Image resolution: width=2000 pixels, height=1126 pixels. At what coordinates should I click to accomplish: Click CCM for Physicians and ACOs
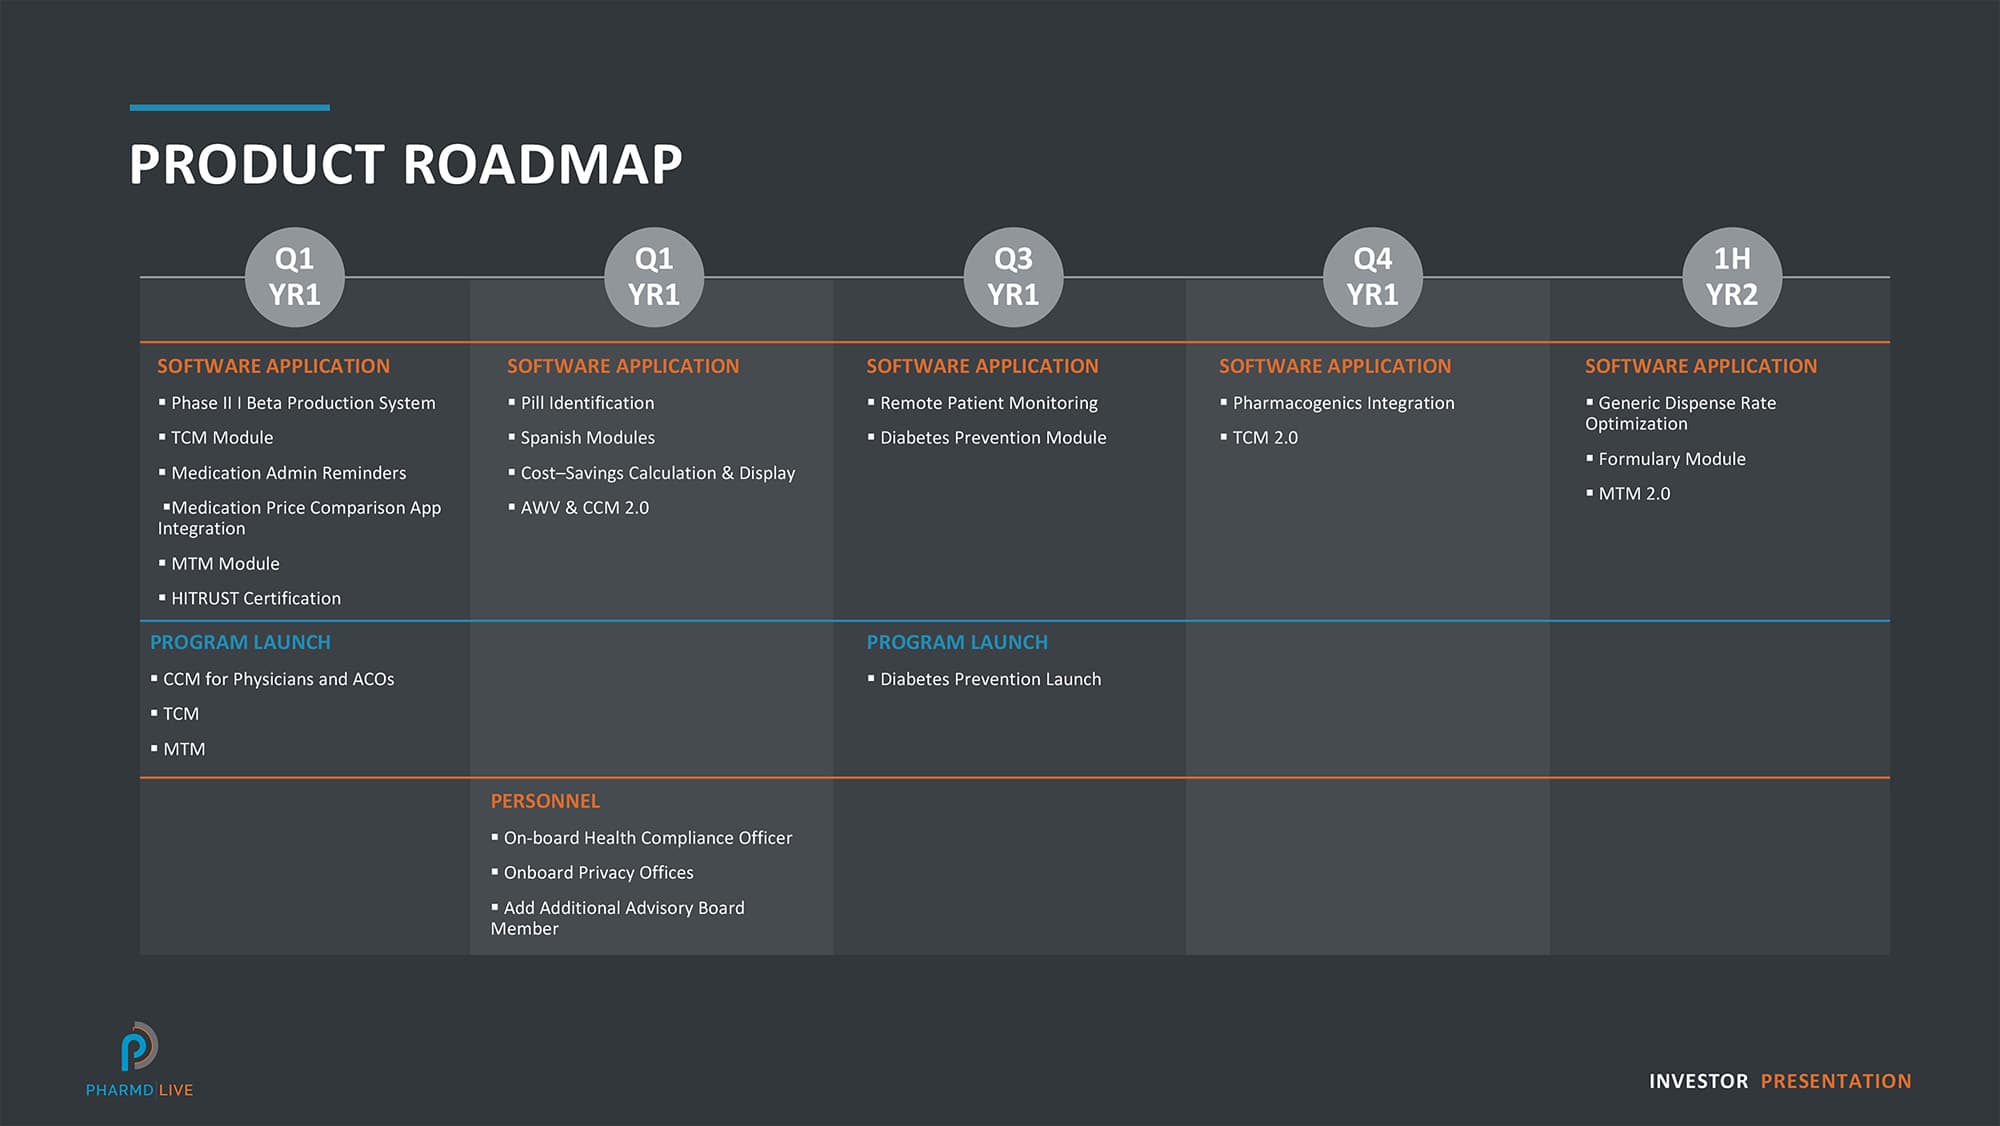pyautogui.click(x=278, y=679)
